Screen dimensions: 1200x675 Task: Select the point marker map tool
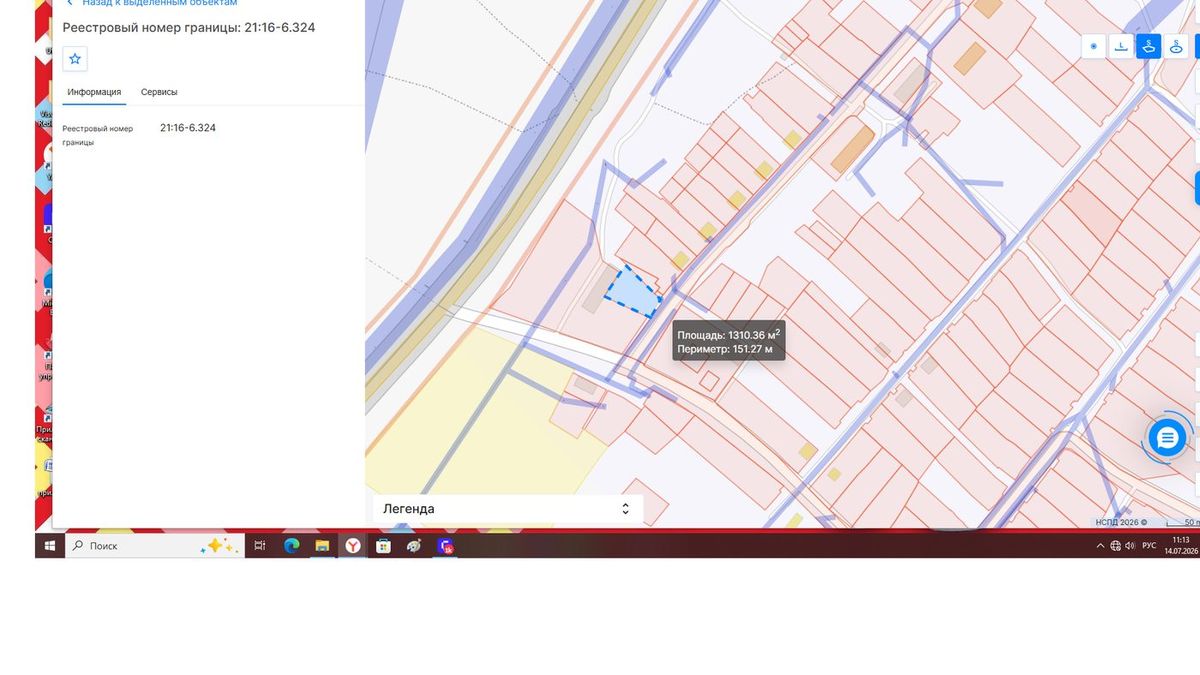[1094, 46]
